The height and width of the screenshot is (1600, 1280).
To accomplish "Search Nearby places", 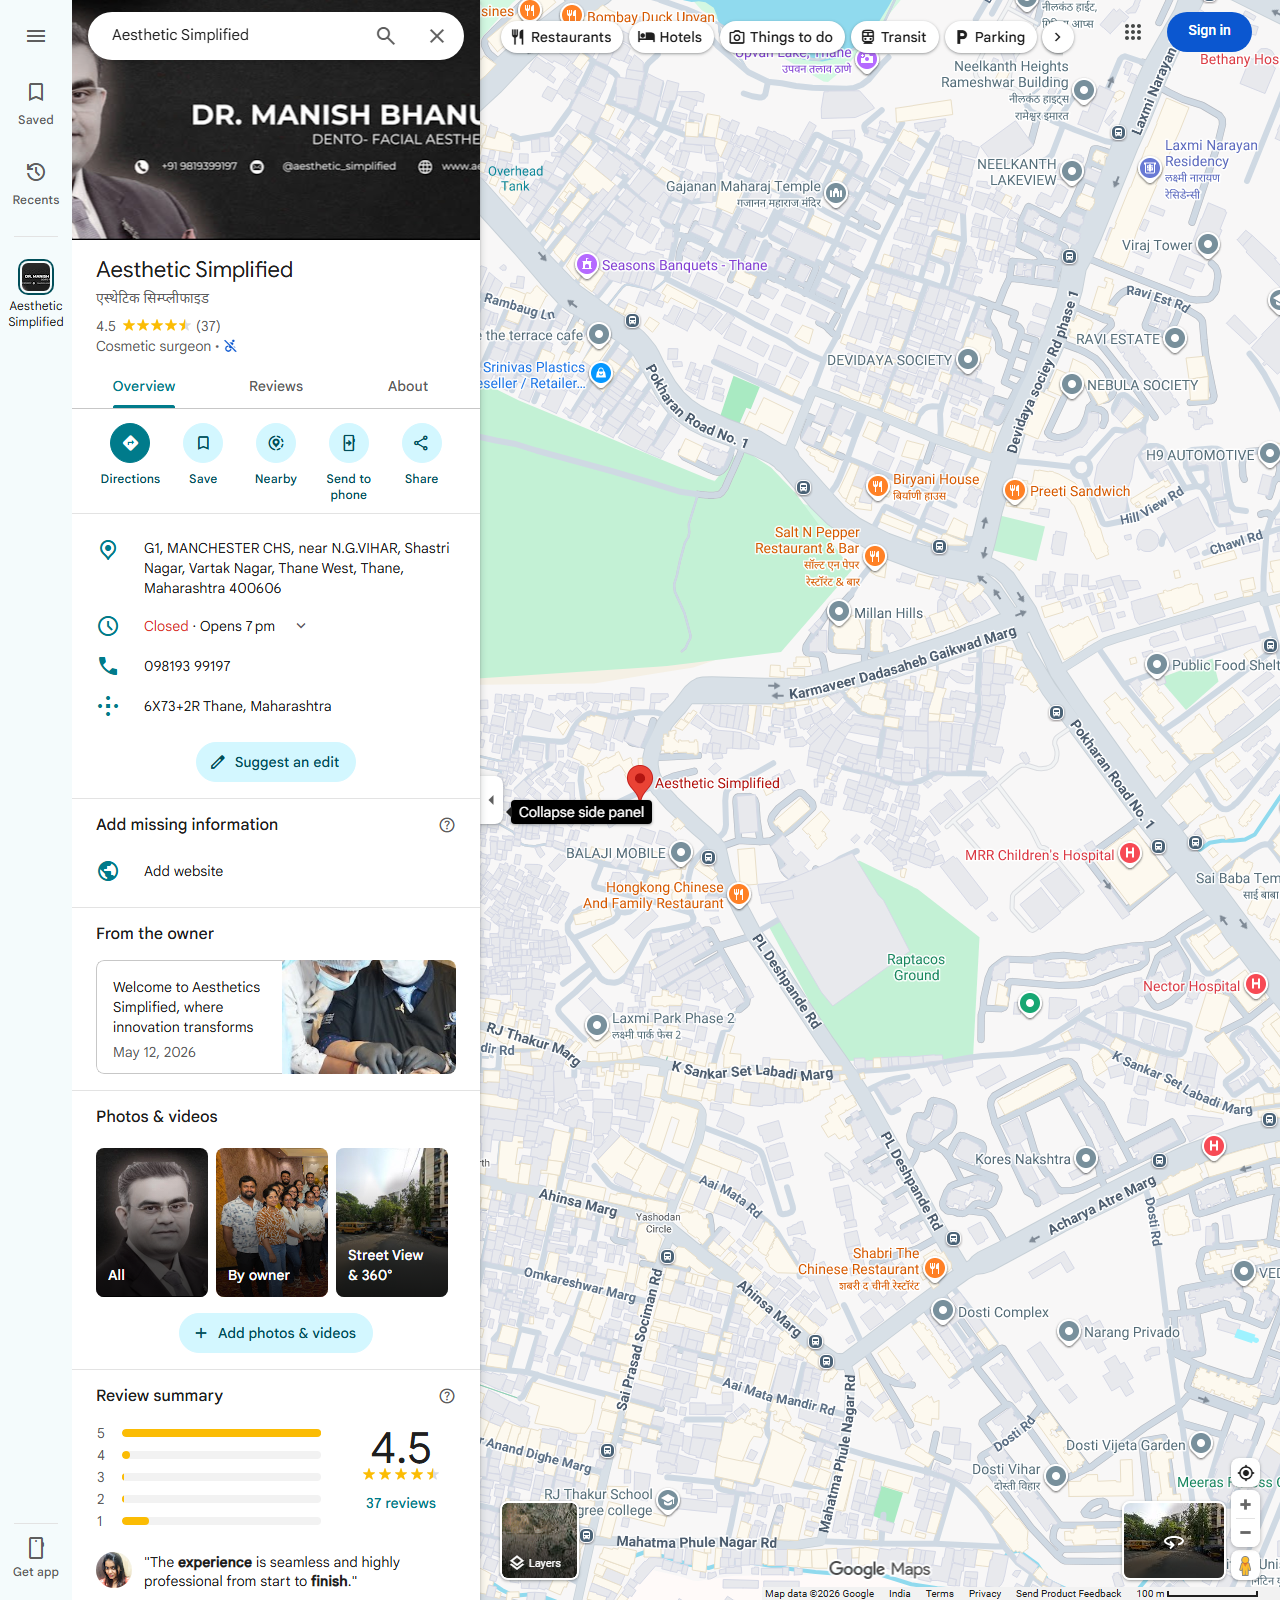I will [276, 455].
